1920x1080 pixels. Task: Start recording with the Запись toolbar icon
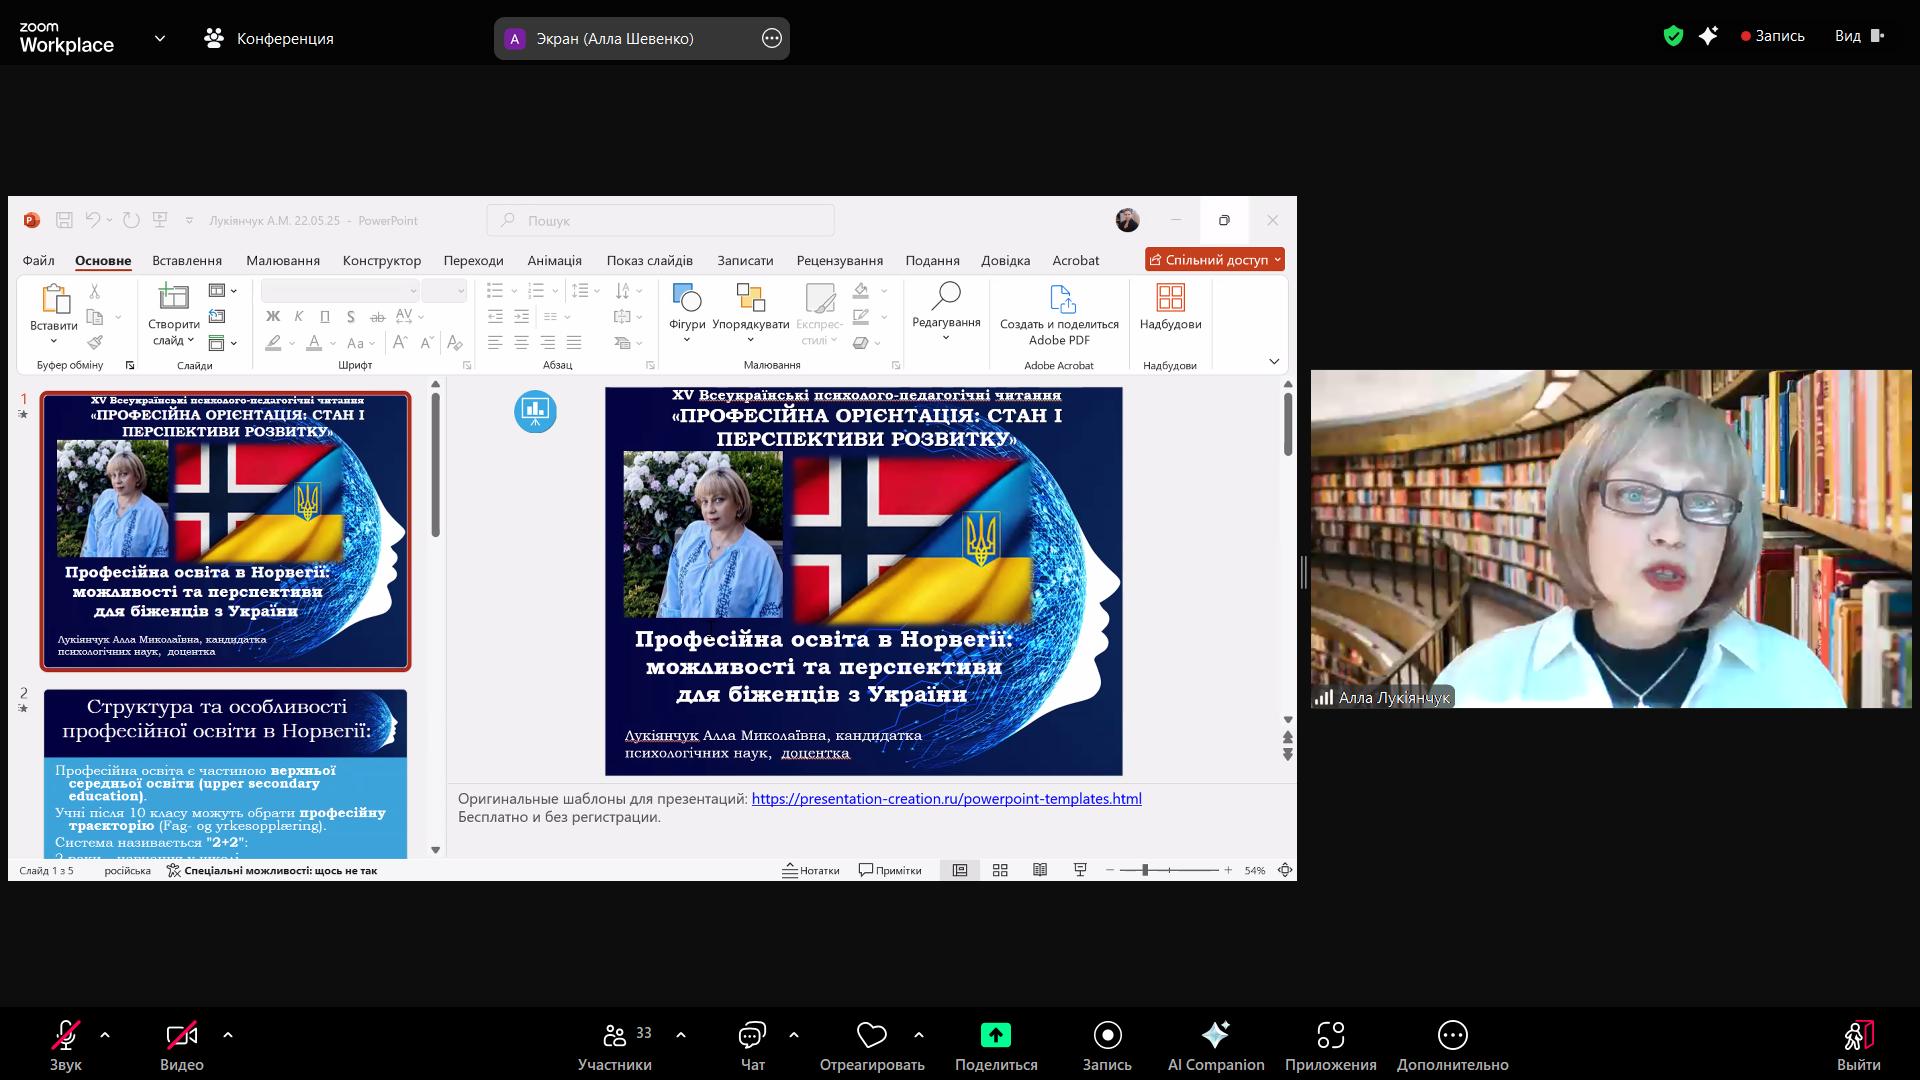pos(1107,1035)
